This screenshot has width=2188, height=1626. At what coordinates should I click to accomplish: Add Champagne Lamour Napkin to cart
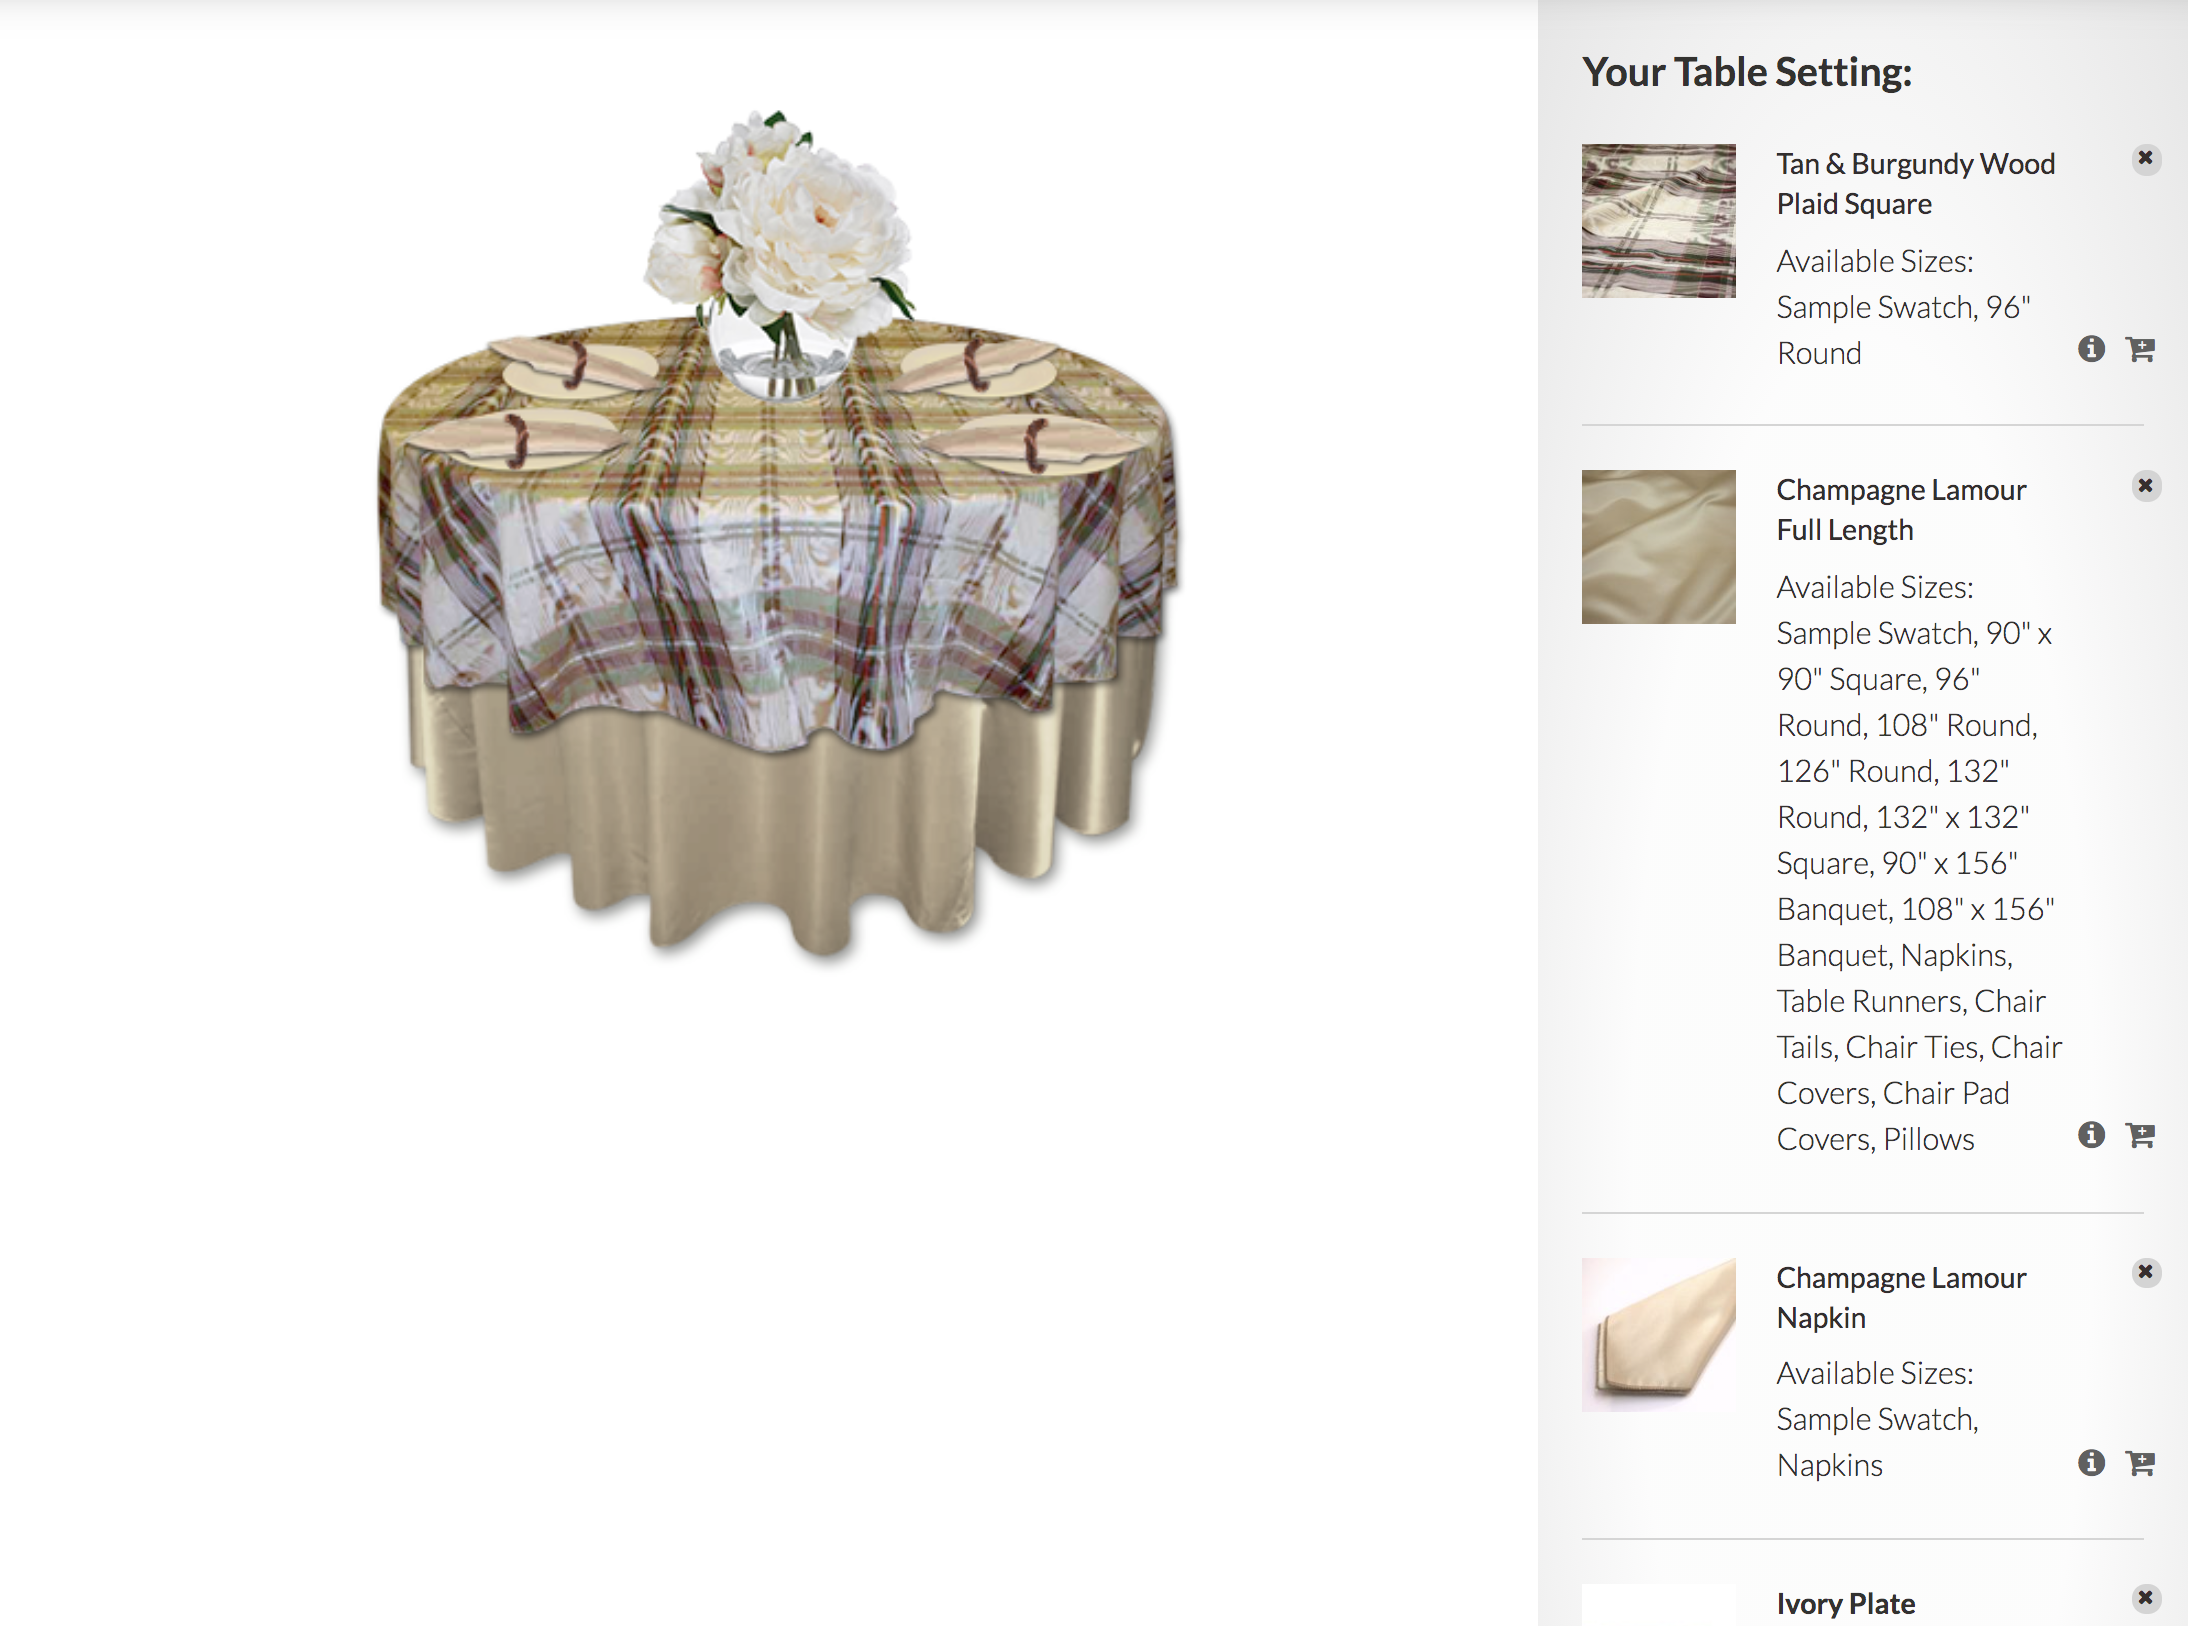point(2140,1463)
